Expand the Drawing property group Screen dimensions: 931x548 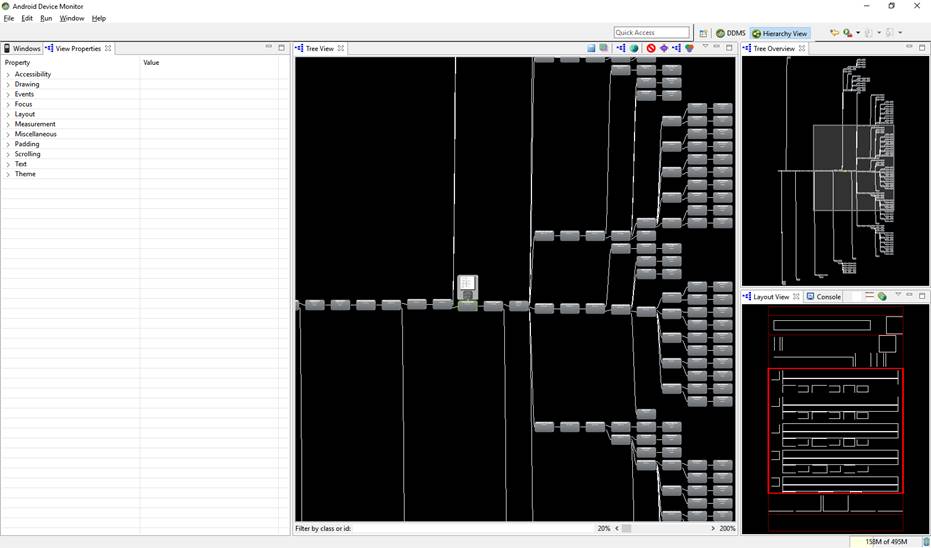pyautogui.click(x=8, y=84)
